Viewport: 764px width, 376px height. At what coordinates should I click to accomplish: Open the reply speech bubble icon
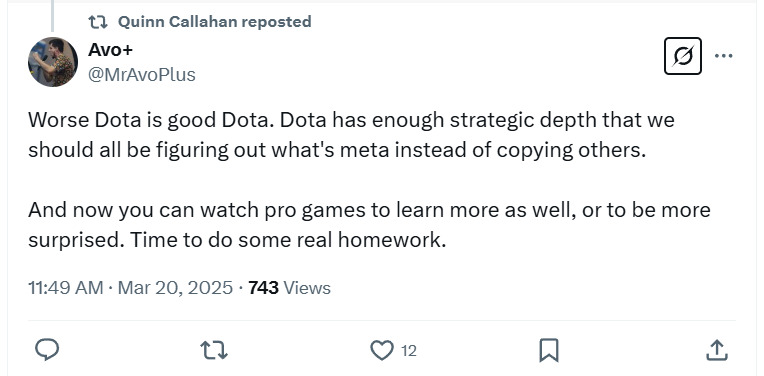click(47, 350)
